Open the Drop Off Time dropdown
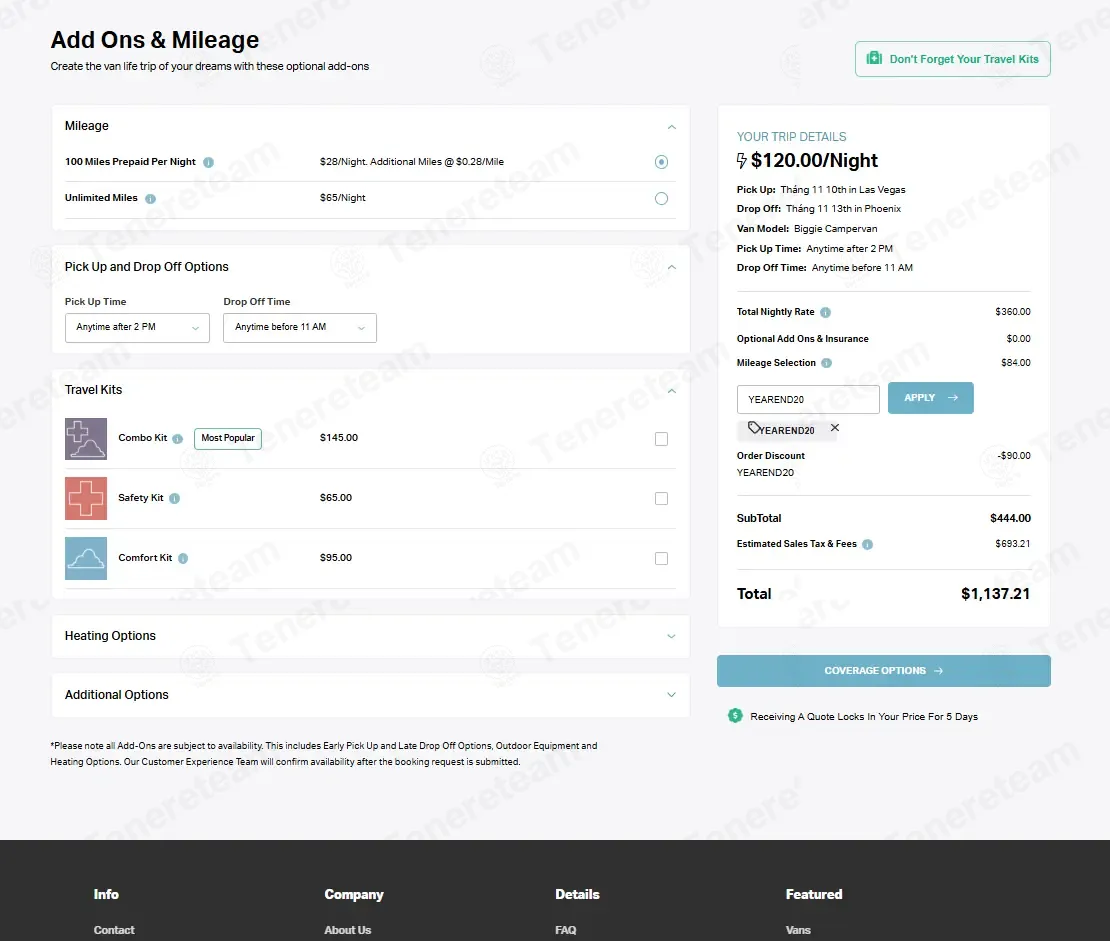This screenshot has width=1110, height=941. click(299, 328)
